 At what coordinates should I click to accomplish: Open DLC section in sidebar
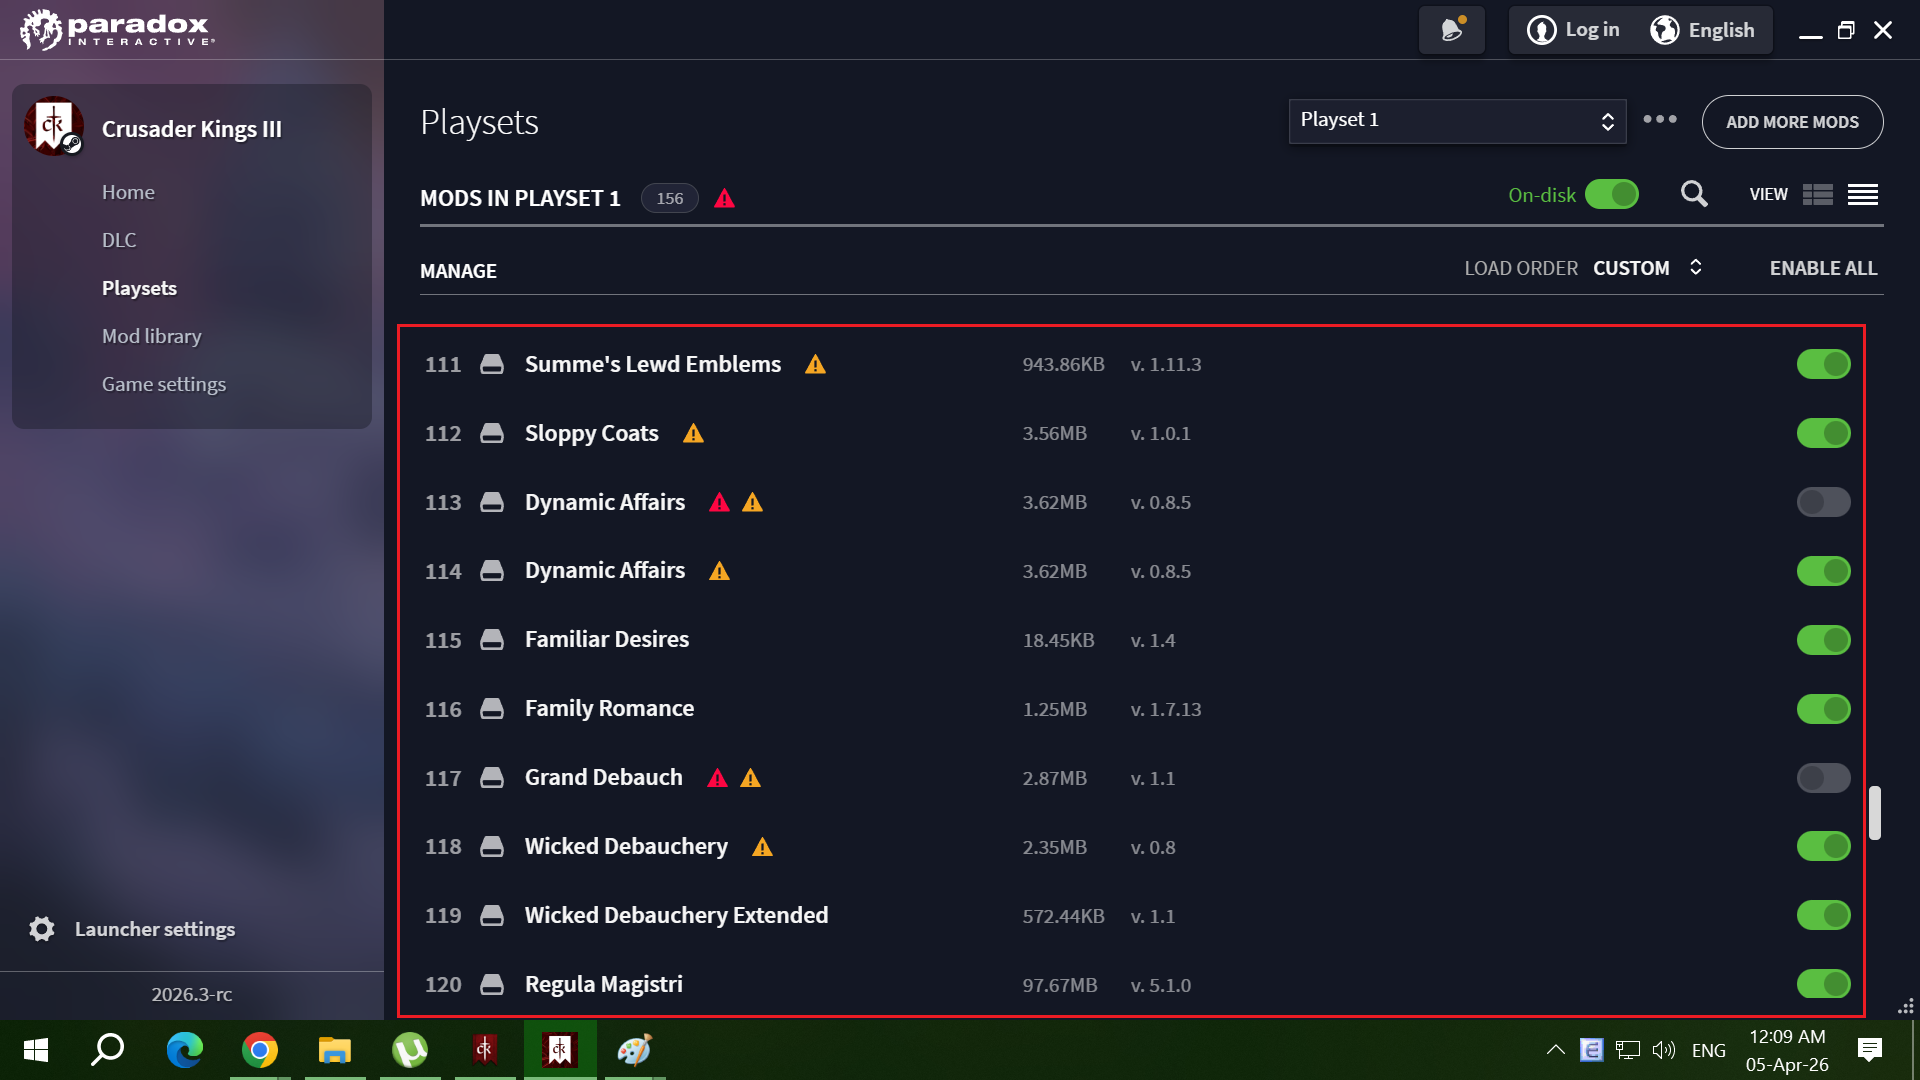[119, 240]
